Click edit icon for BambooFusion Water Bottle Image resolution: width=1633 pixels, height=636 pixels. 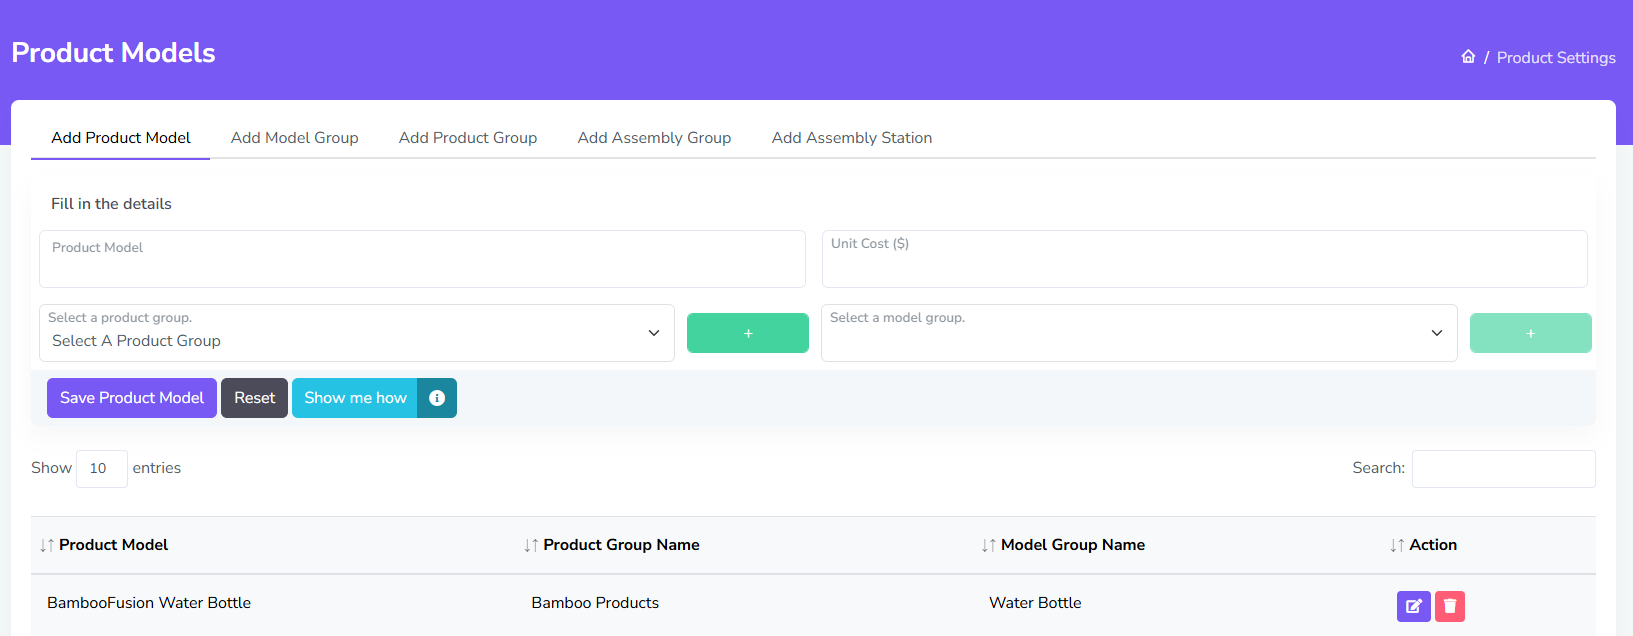pyautogui.click(x=1413, y=606)
